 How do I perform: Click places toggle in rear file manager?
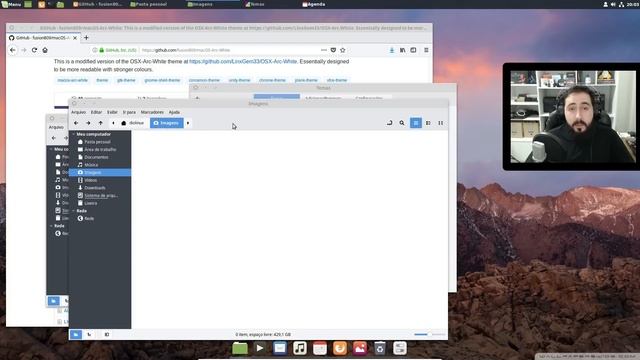tap(53, 301)
